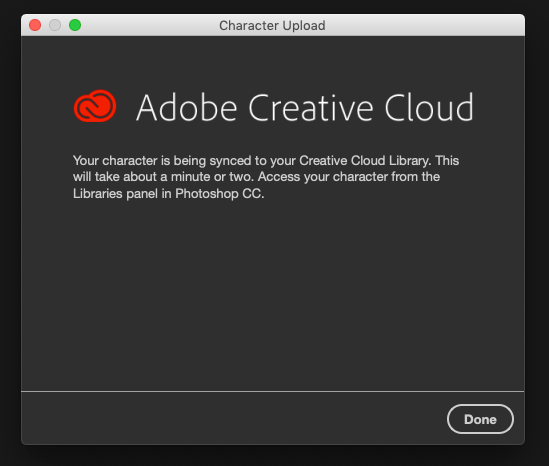Click the grey minimize window button

(55, 25)
